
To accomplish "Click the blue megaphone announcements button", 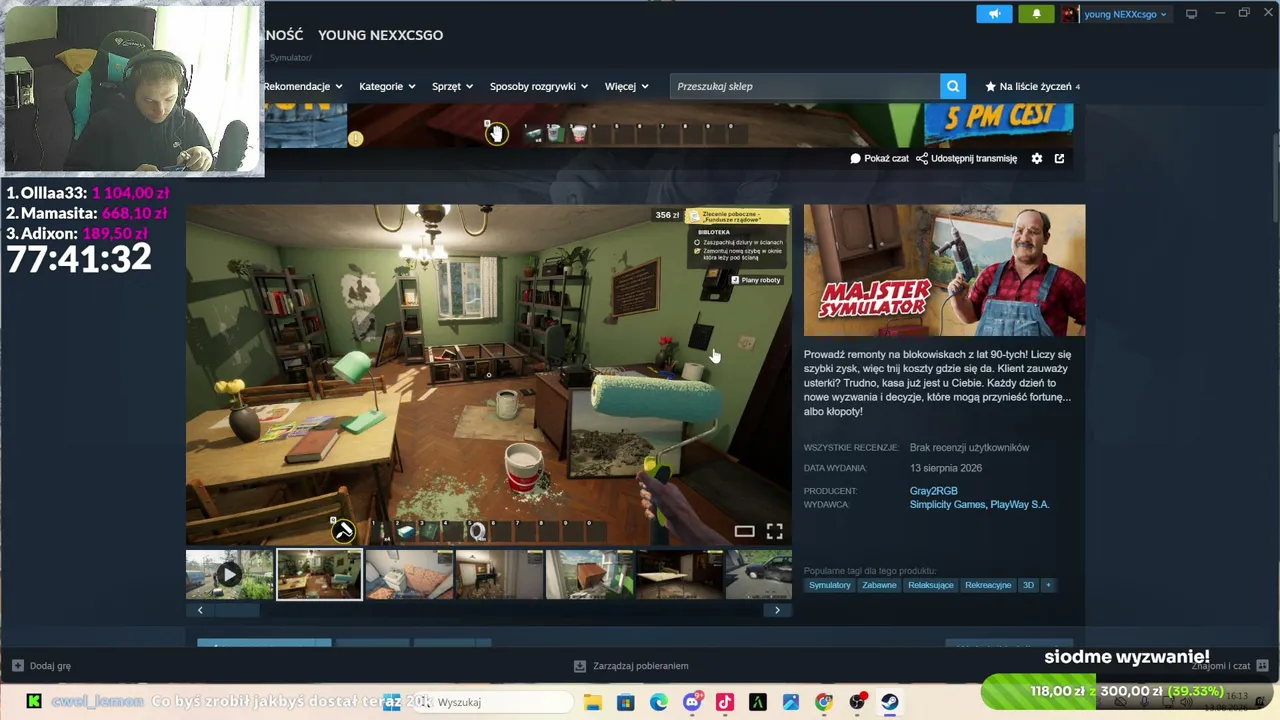I will [x=994, y=14].
